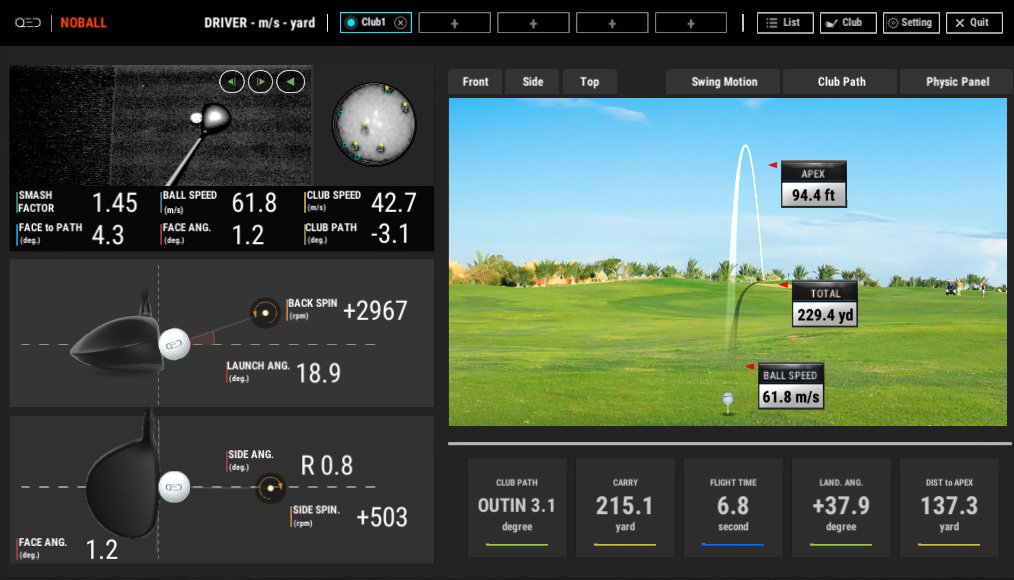Click the golf ball on tee icon

pos(728,402)
